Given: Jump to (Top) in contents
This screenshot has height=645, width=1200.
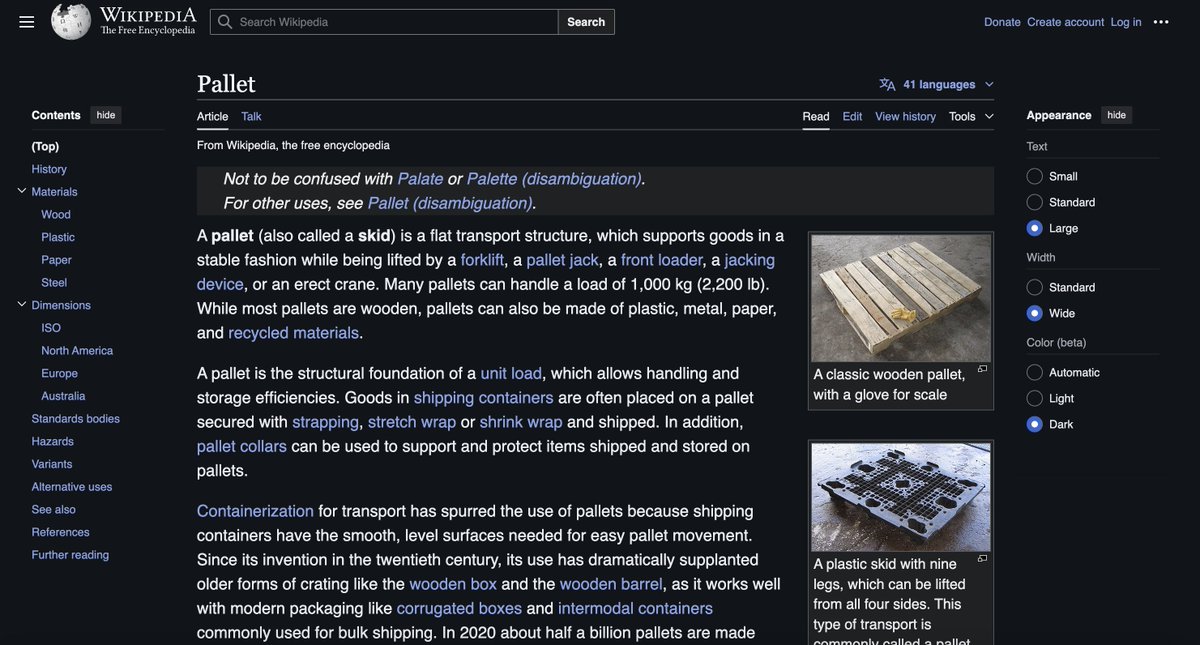Looking at the screenshot, I should (x=45, y=146).
